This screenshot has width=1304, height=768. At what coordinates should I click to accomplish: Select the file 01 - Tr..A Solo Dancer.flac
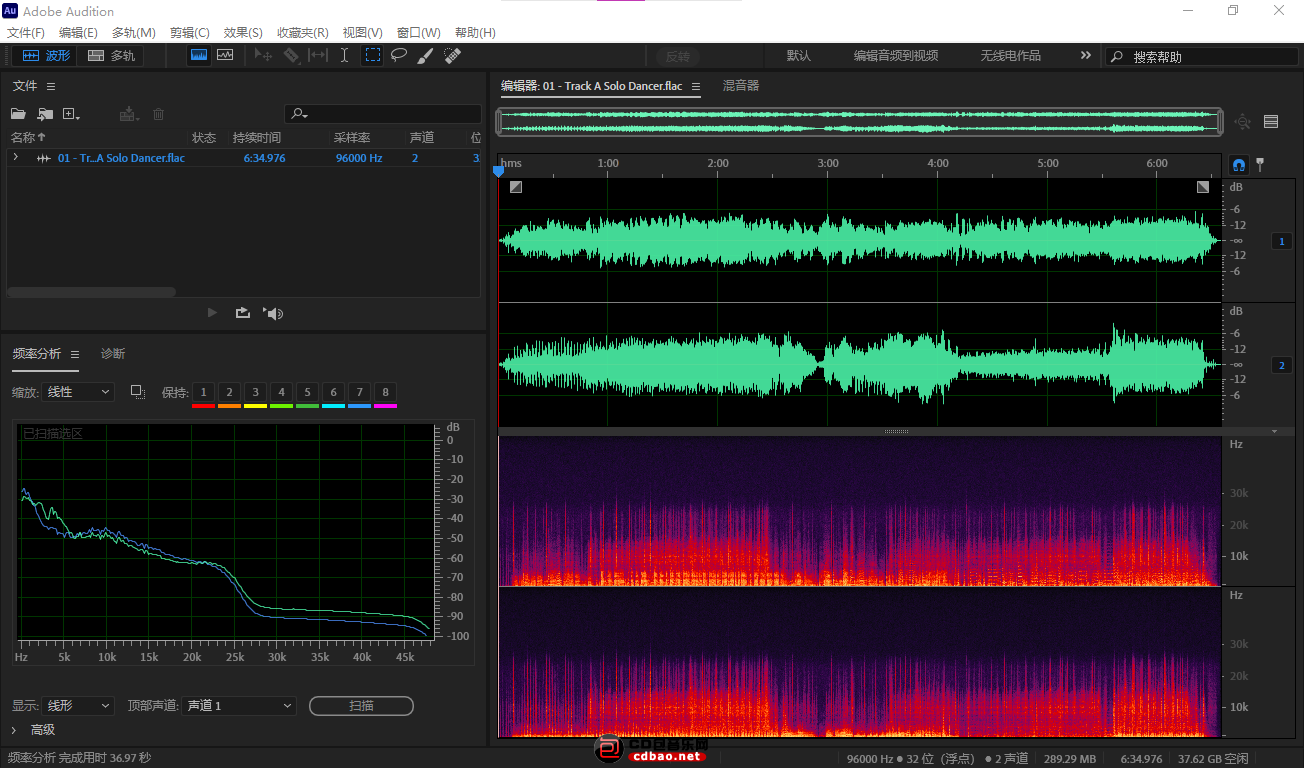(x=121, y=158)
